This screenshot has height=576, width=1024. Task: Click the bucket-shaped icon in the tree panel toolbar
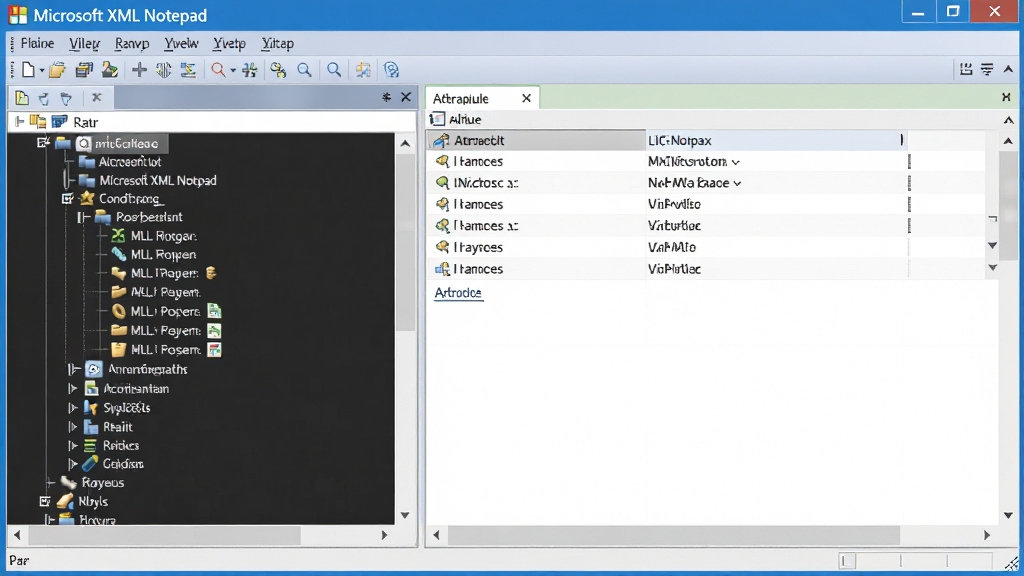[66, 99]
